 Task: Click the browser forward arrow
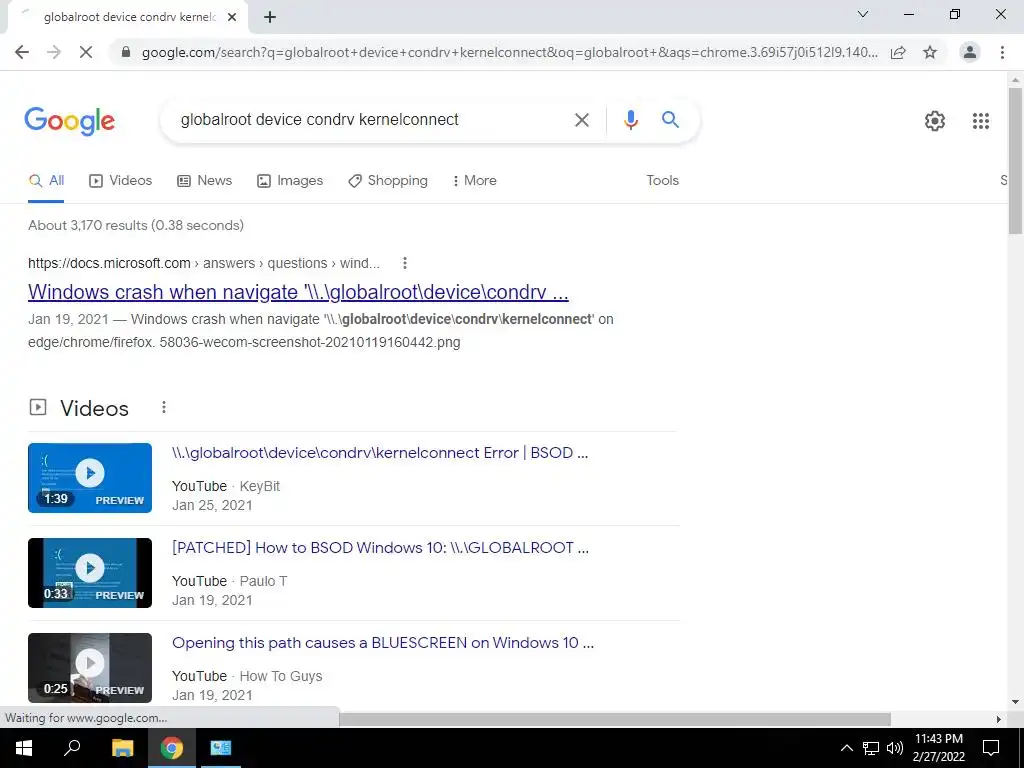(x=54, y=52)
